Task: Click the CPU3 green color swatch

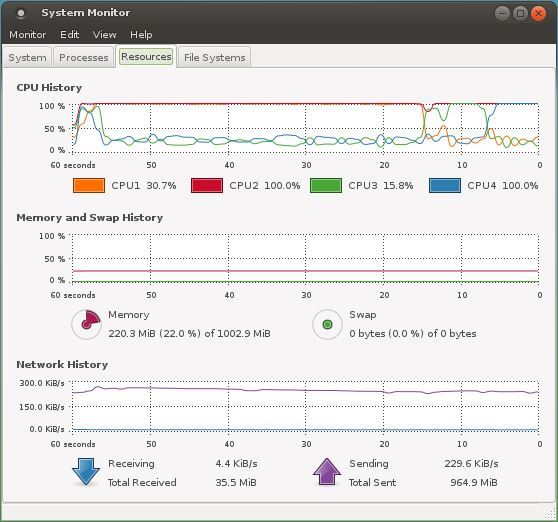Action: click(326, 185)
